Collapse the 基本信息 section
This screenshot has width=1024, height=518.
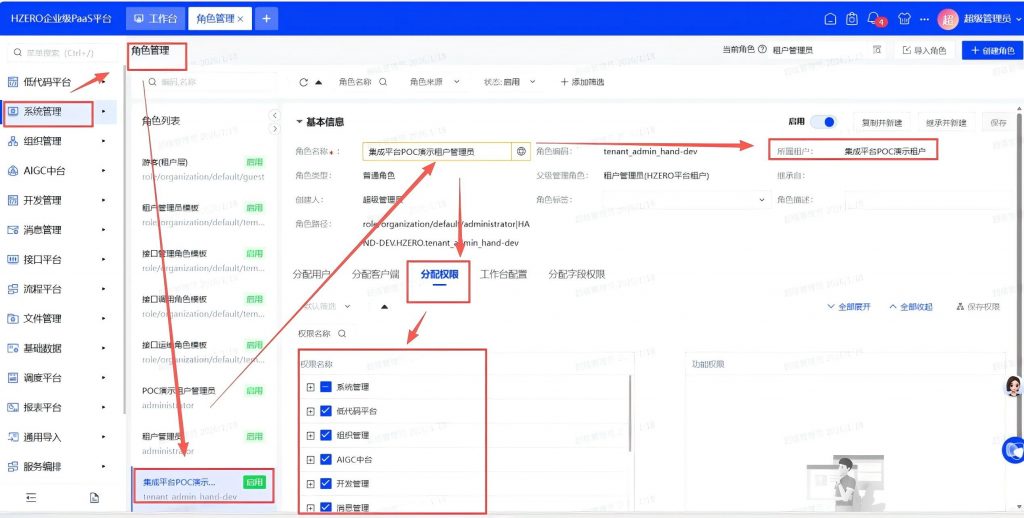[x=299, y=122]
